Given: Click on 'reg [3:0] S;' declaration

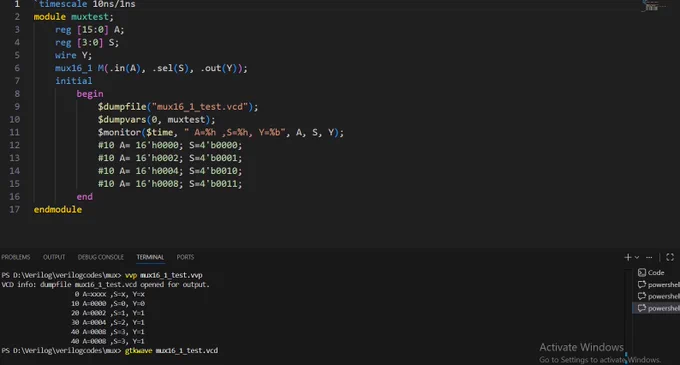Looking at the screenshot, I should [x=87, y=42].
